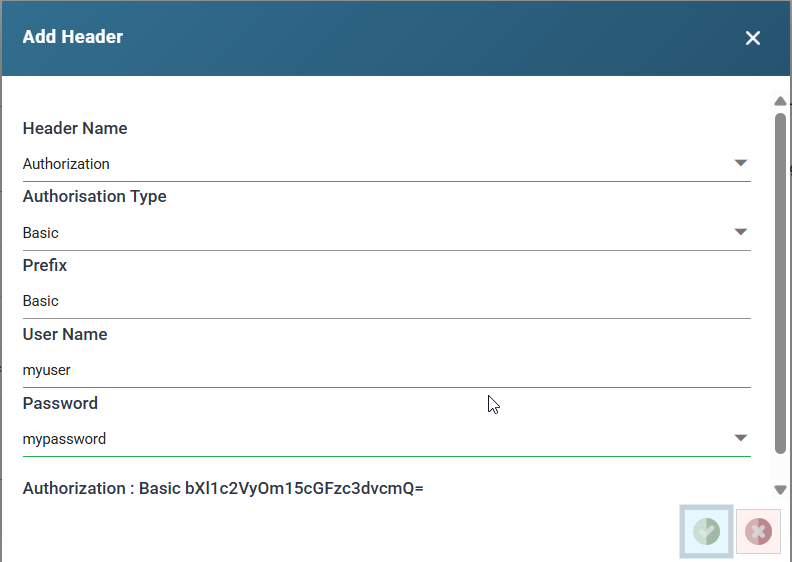Open the Password field dropdown arrow

pyautogui.click(x=740, y=438)
